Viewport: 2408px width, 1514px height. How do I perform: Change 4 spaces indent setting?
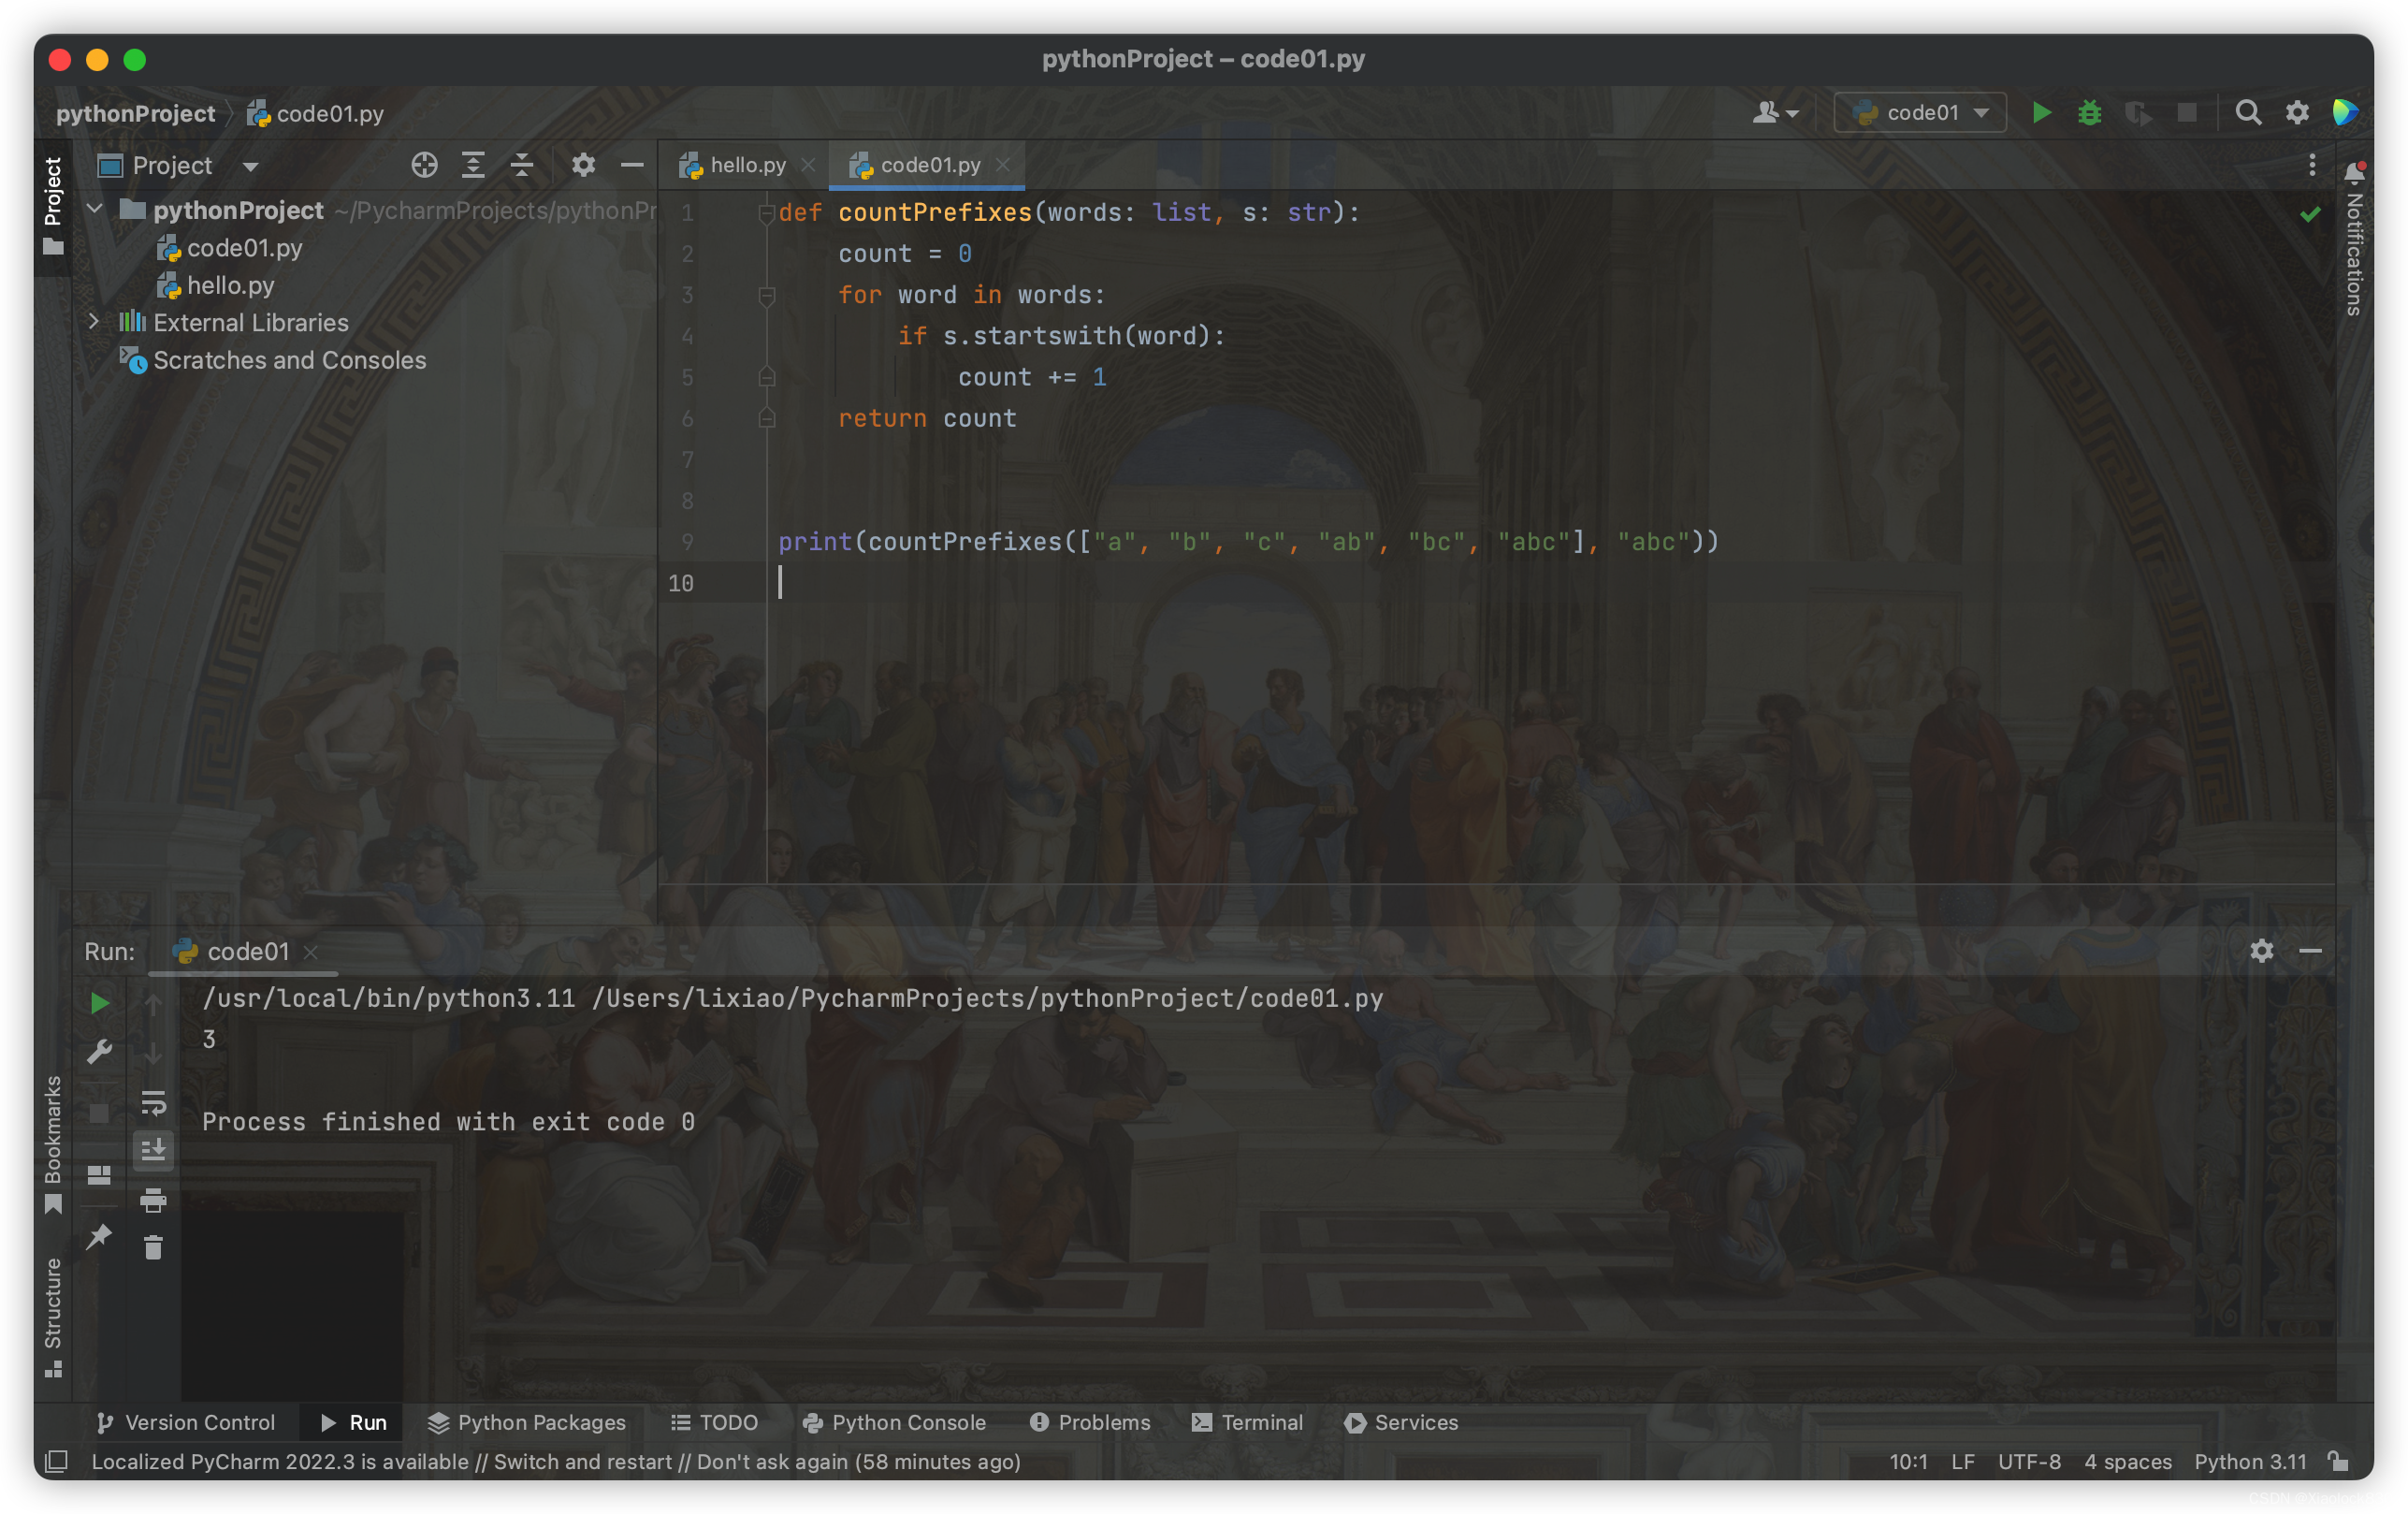pyautogui.click(x=2127, y=1461)
